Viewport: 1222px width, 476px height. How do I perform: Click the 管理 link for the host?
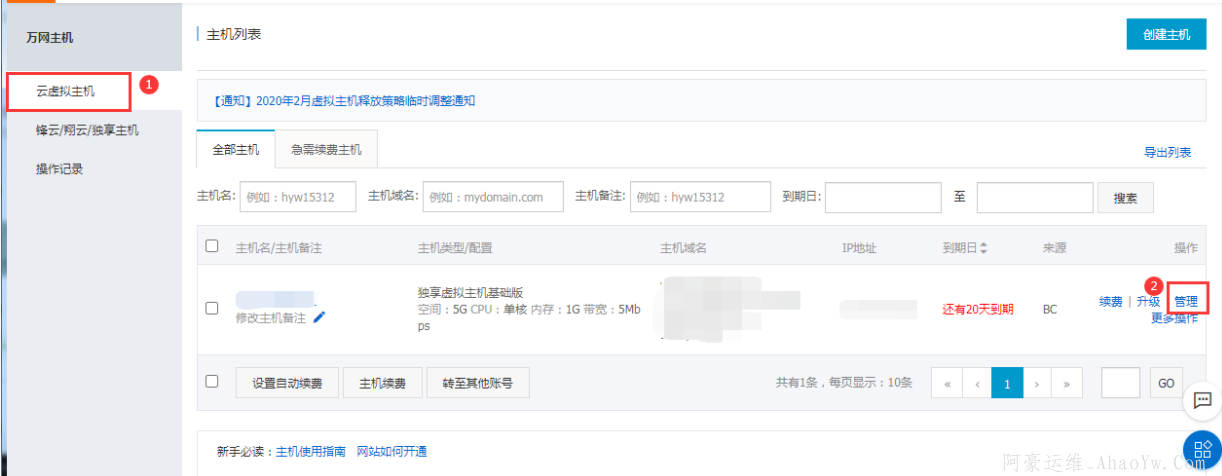1185,301
